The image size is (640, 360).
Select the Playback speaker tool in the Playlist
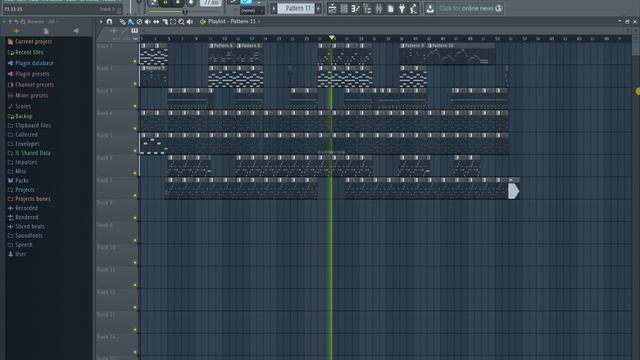pos(190,22)
